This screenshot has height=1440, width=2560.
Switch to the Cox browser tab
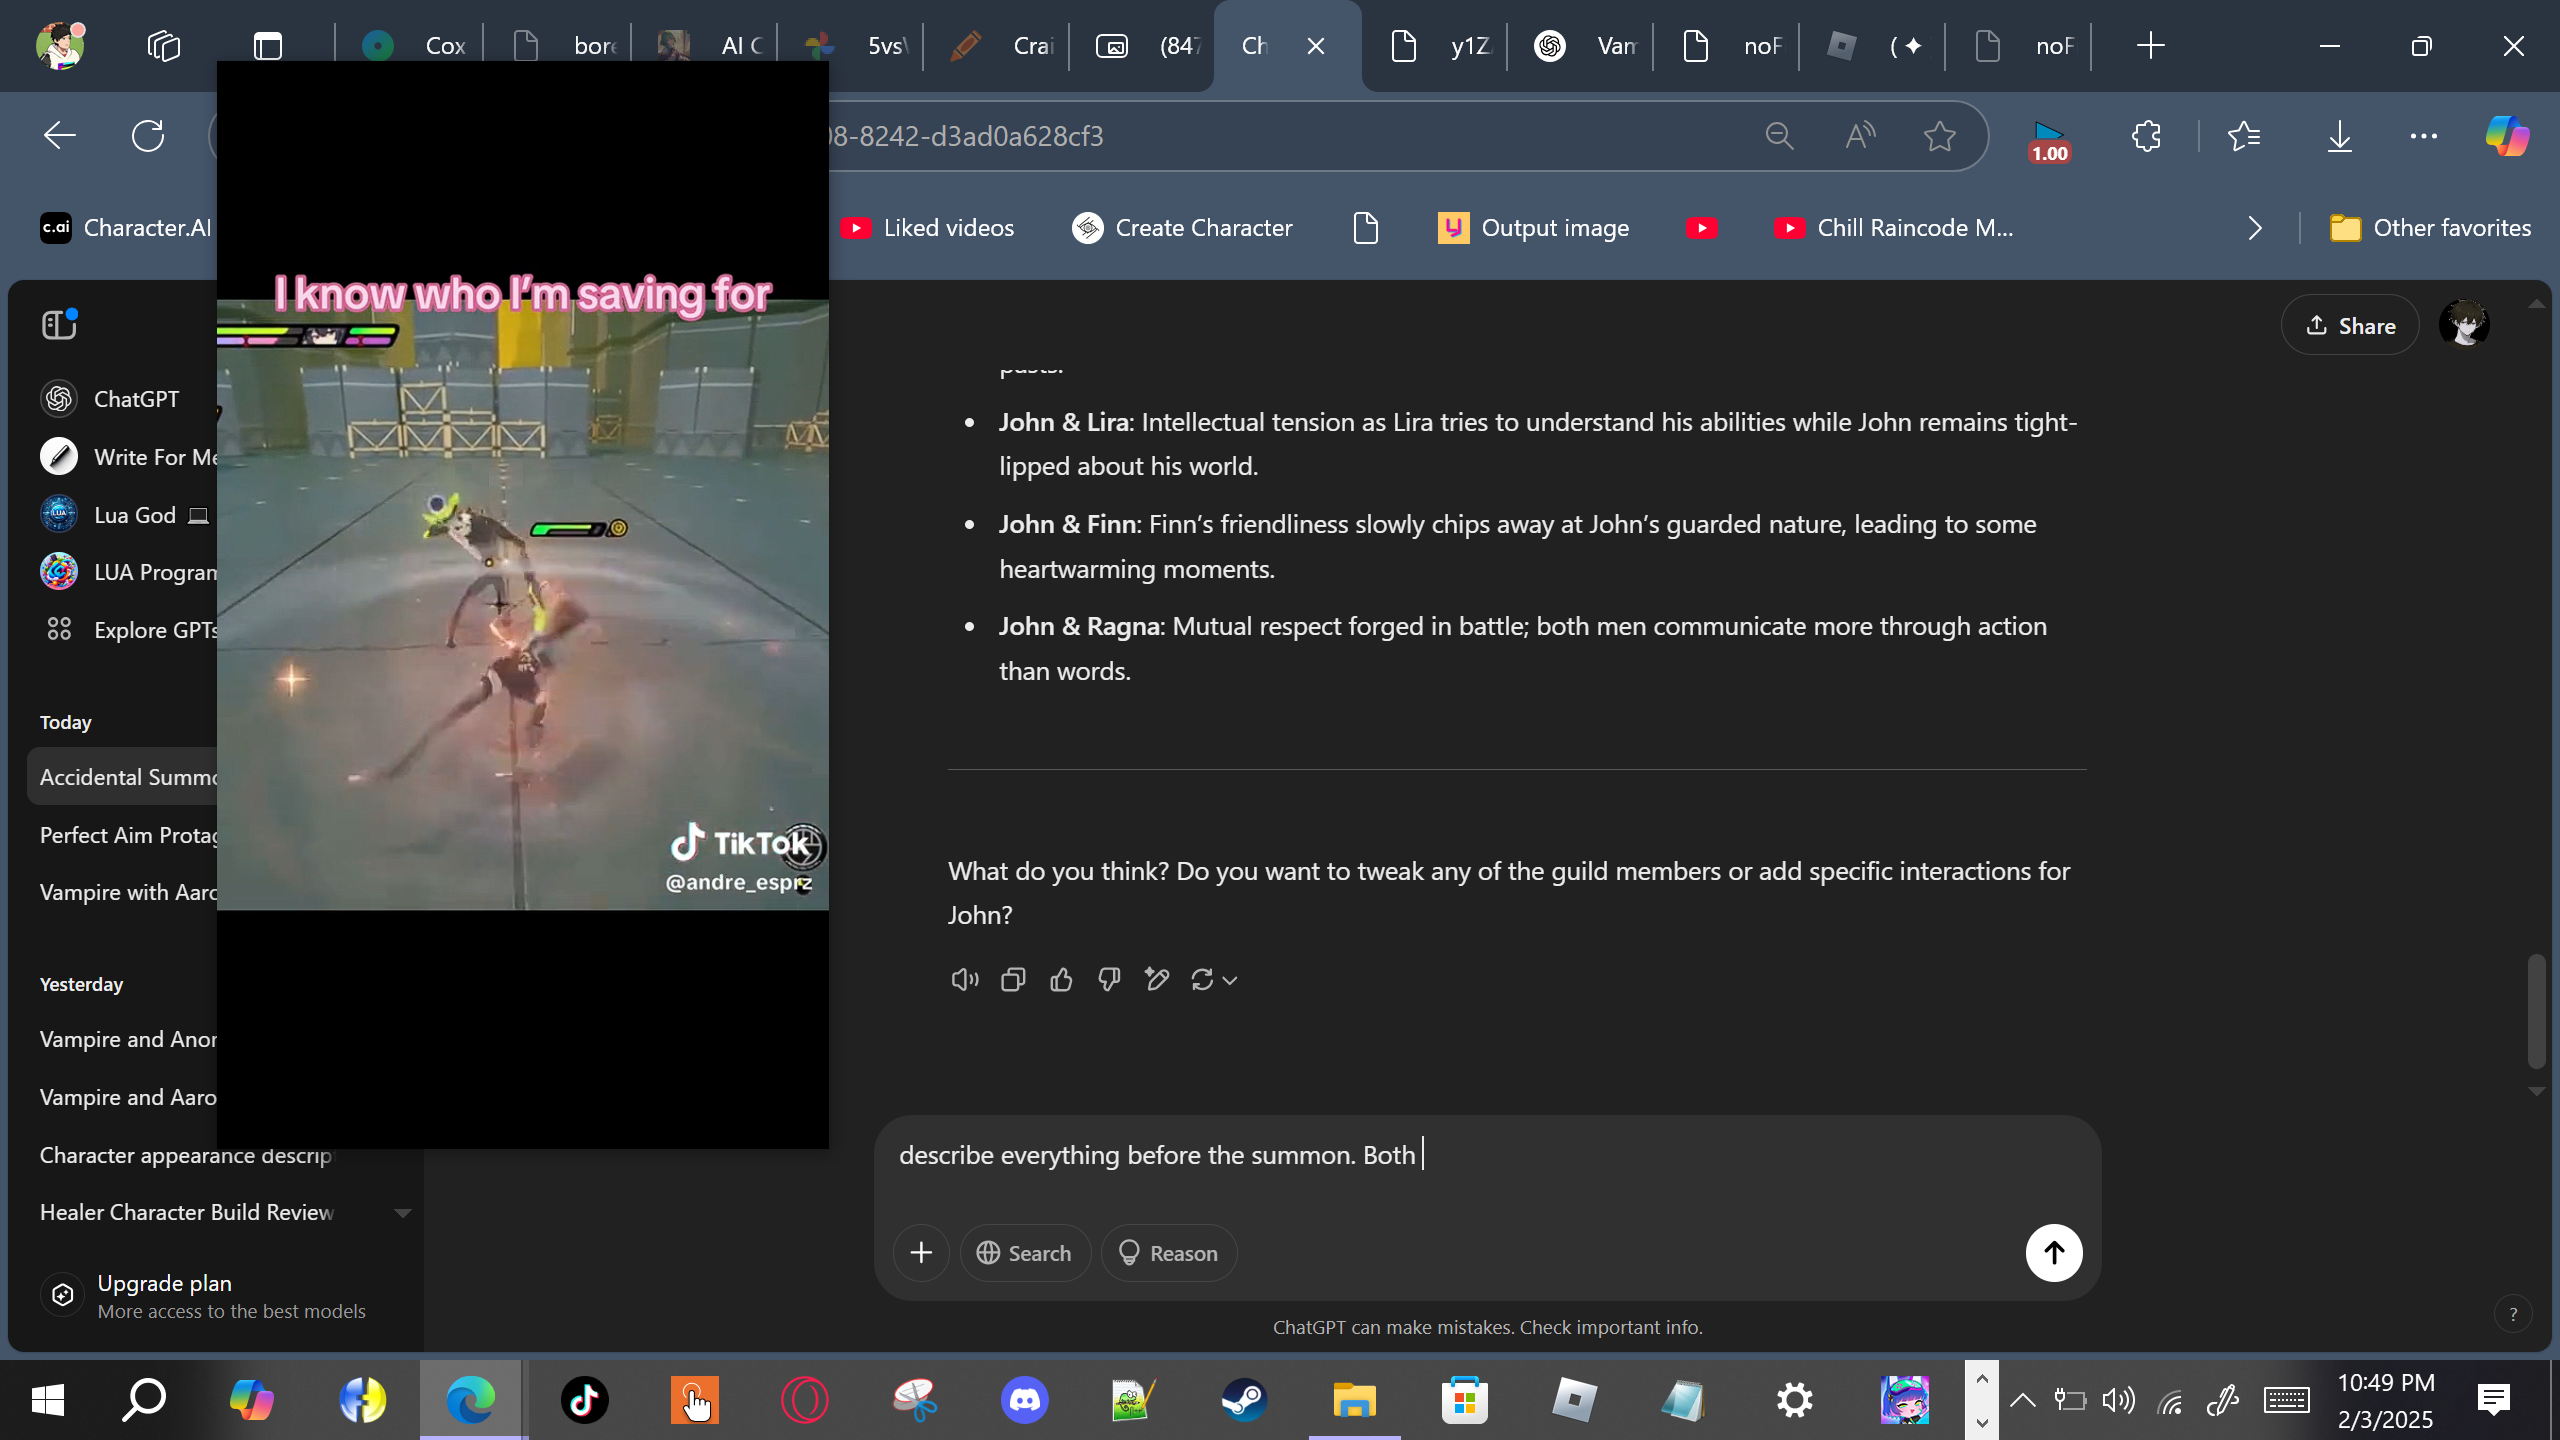[x=412, y=46]
